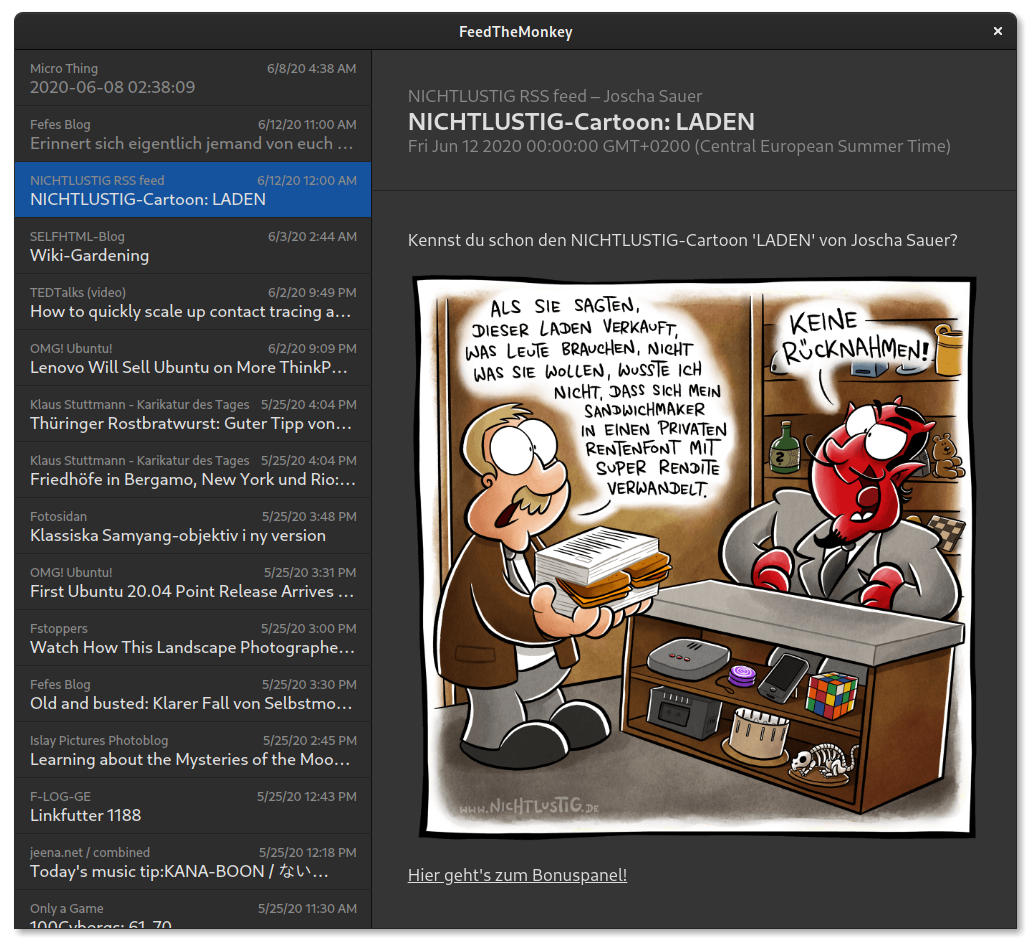Select Fstoppers 'Watch How This Landscape Photographe…'
Viewport: 1035px width, 947px height.
(193, 638)
